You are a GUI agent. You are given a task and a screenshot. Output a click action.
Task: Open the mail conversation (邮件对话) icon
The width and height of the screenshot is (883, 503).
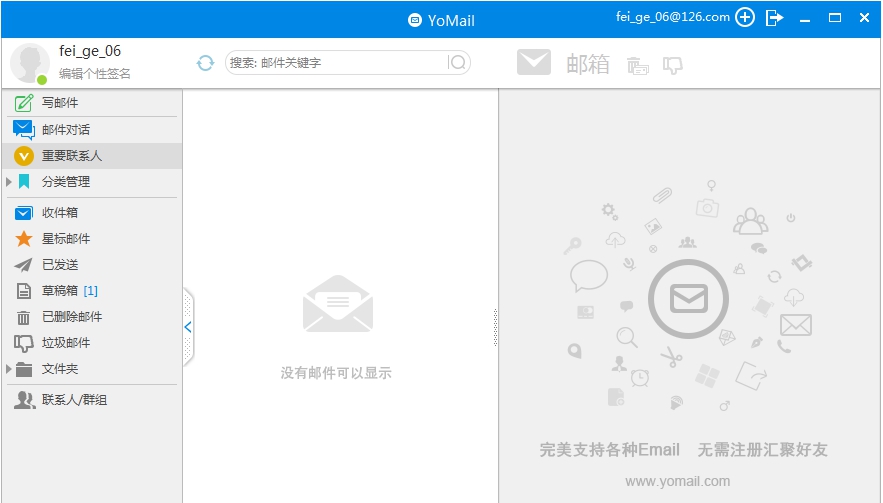click(x=24, y=130)
